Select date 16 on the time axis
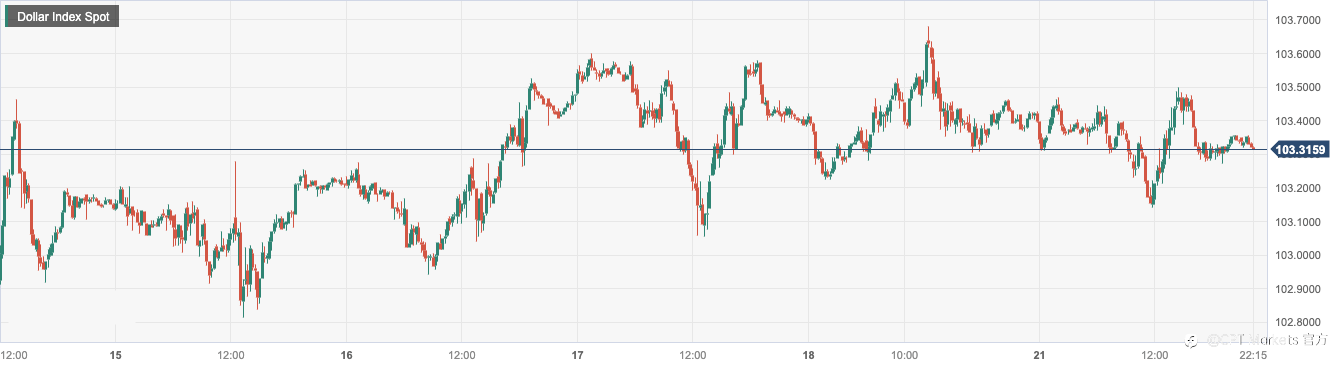 coord(347,355)
